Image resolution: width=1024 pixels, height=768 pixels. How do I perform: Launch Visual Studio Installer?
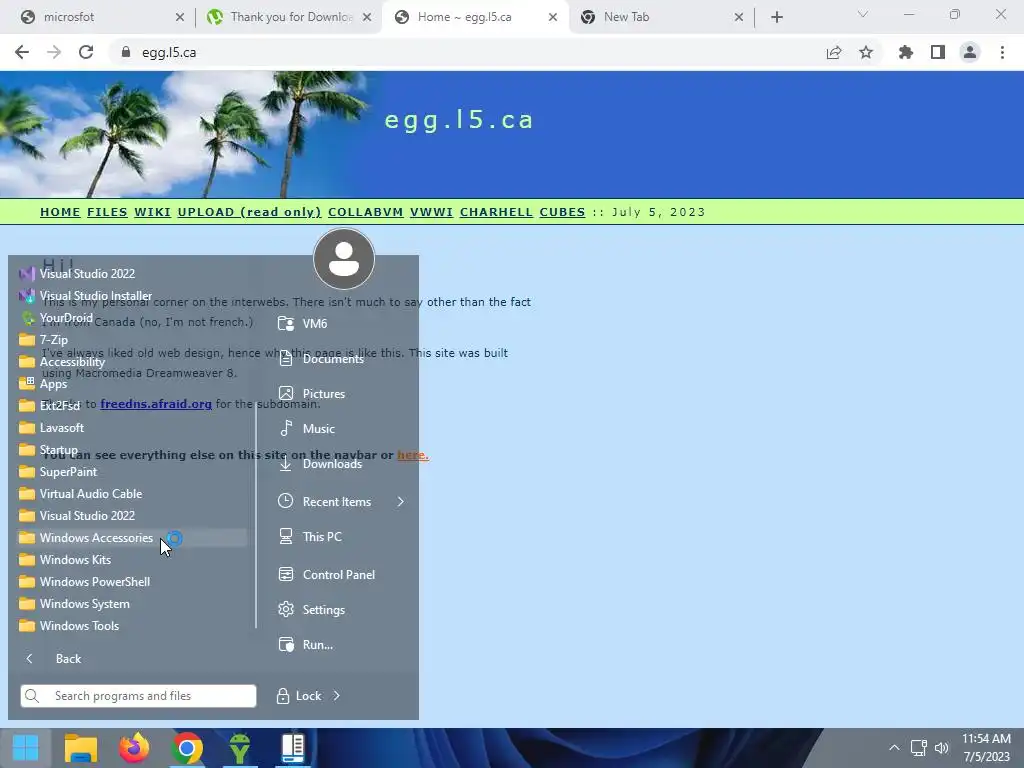[x=132, y=296]
